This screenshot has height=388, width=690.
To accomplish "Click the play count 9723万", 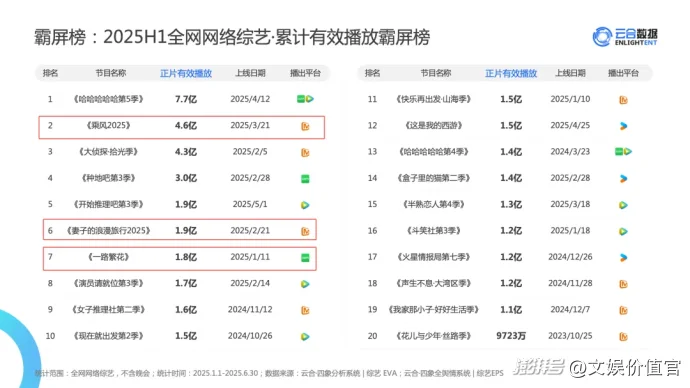I will tap(511, 336).
